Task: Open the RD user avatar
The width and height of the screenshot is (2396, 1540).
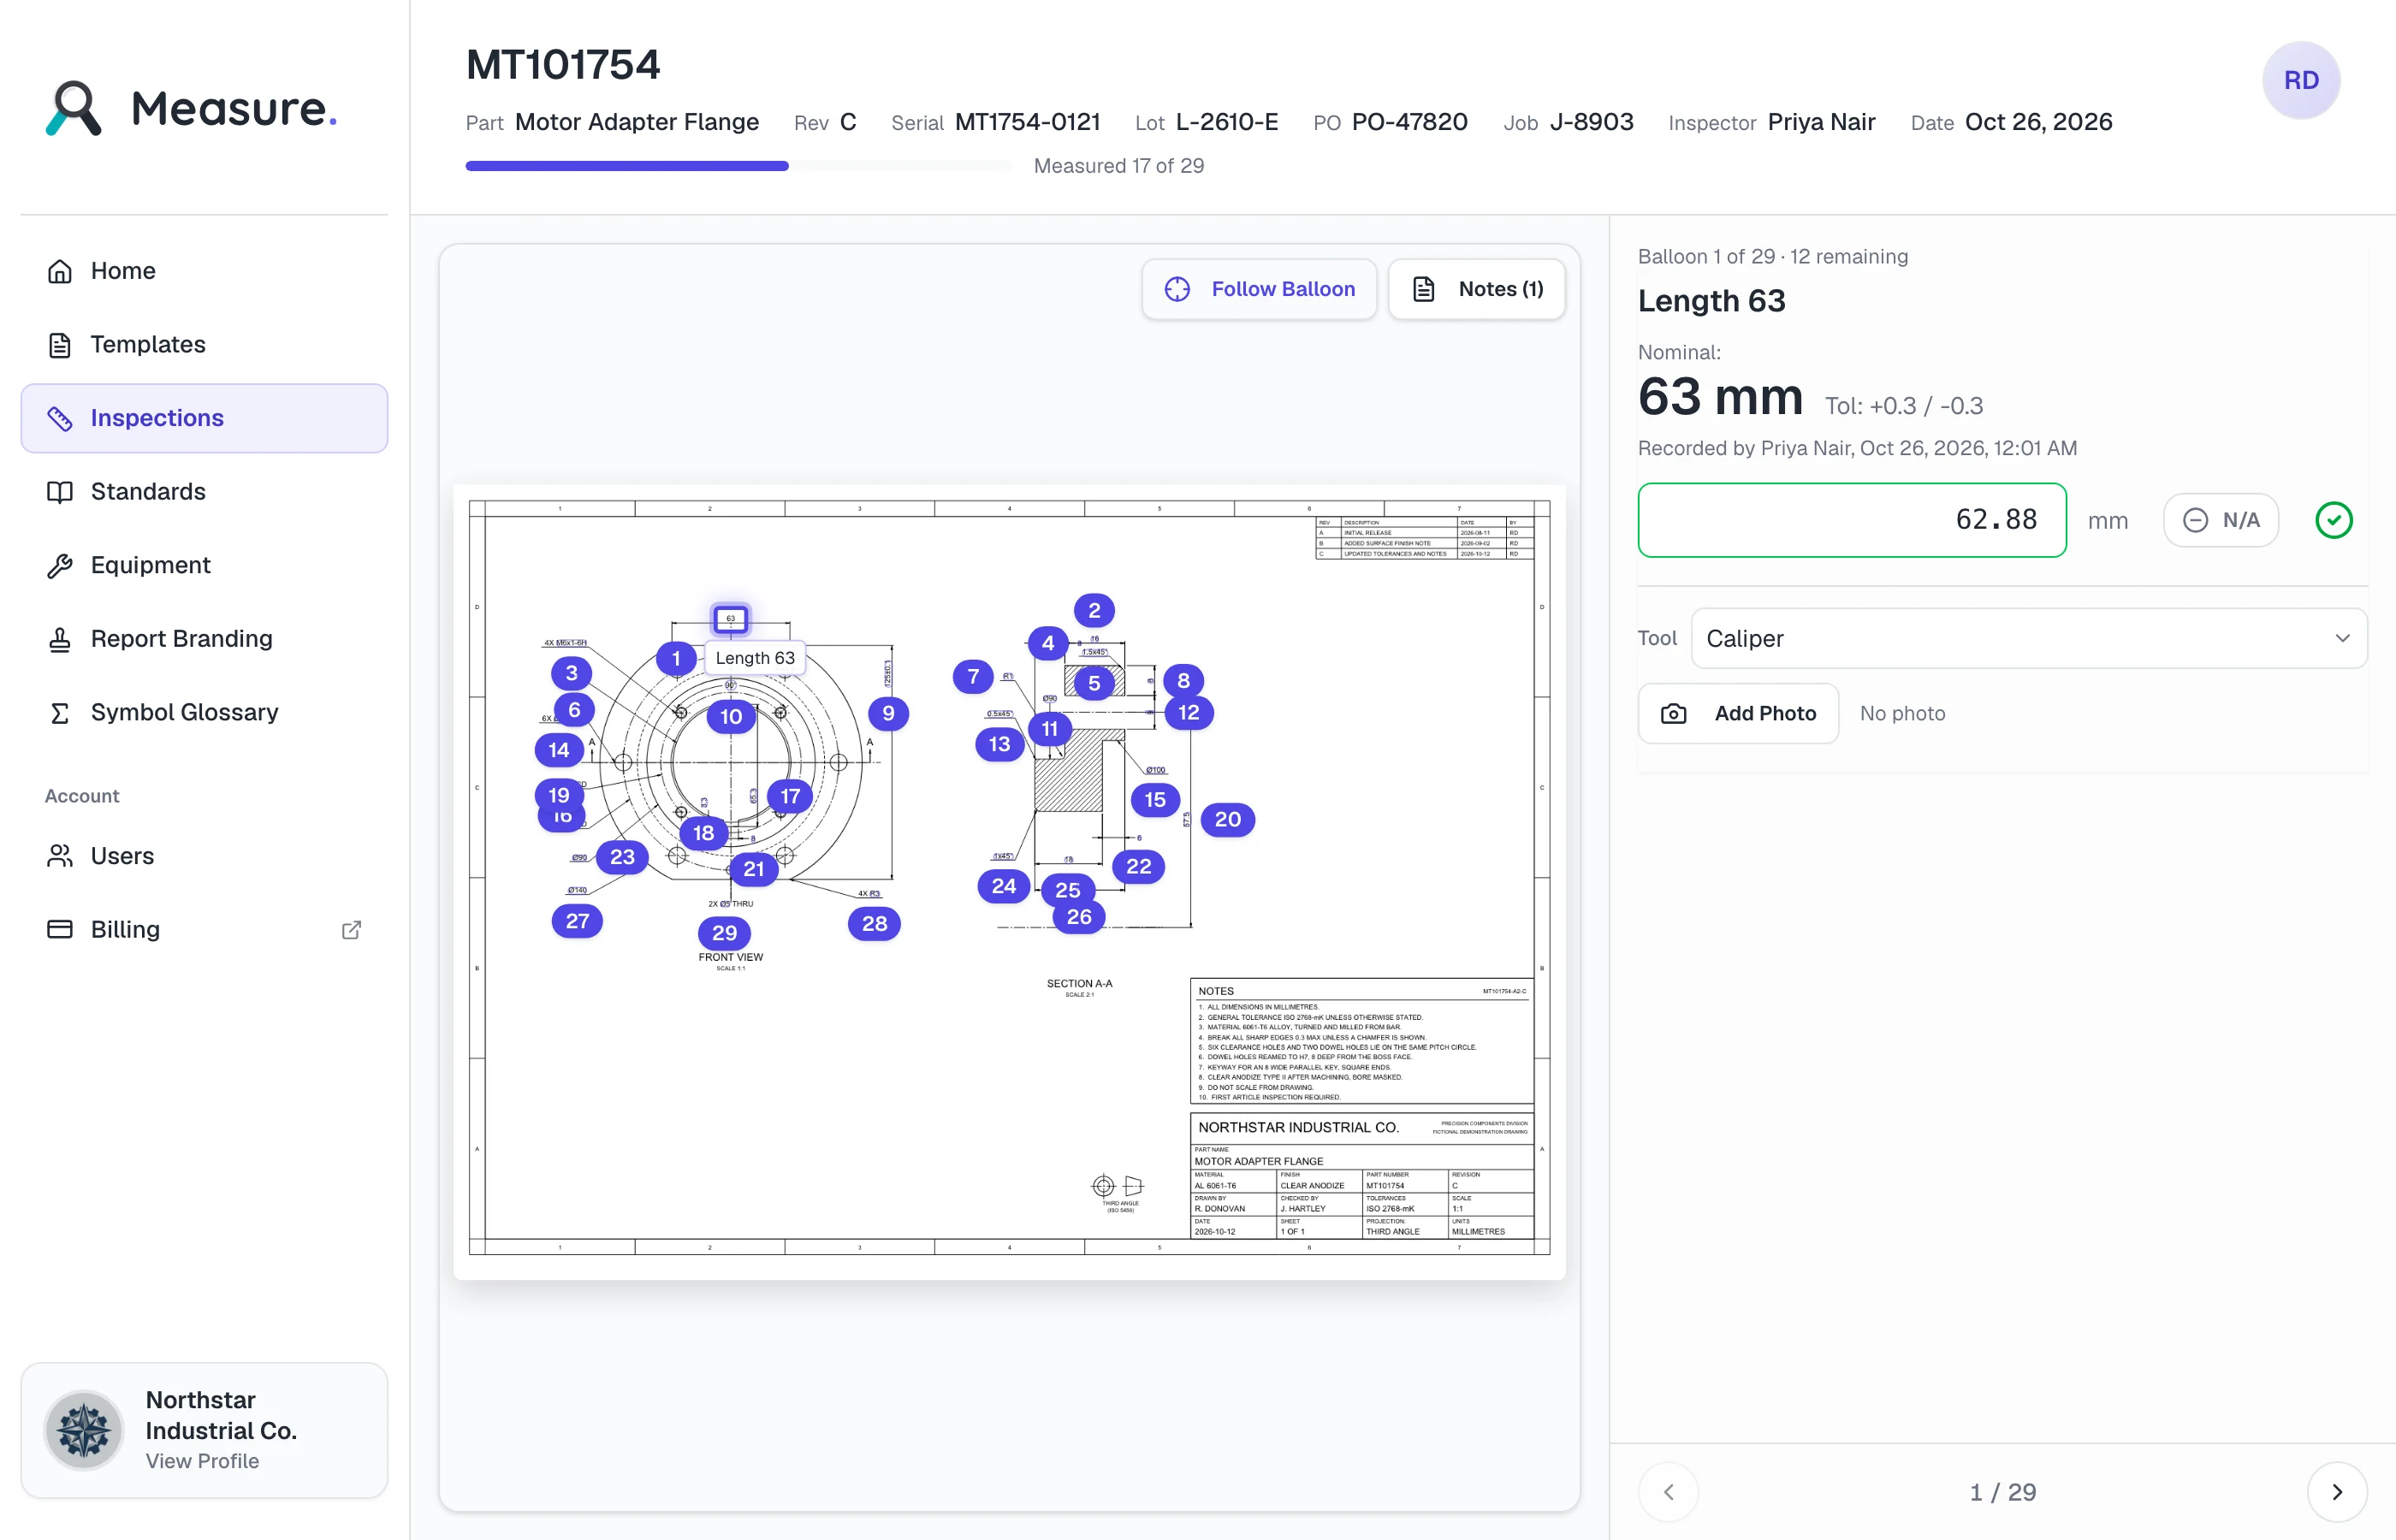Action: [x=2300, y=80]
